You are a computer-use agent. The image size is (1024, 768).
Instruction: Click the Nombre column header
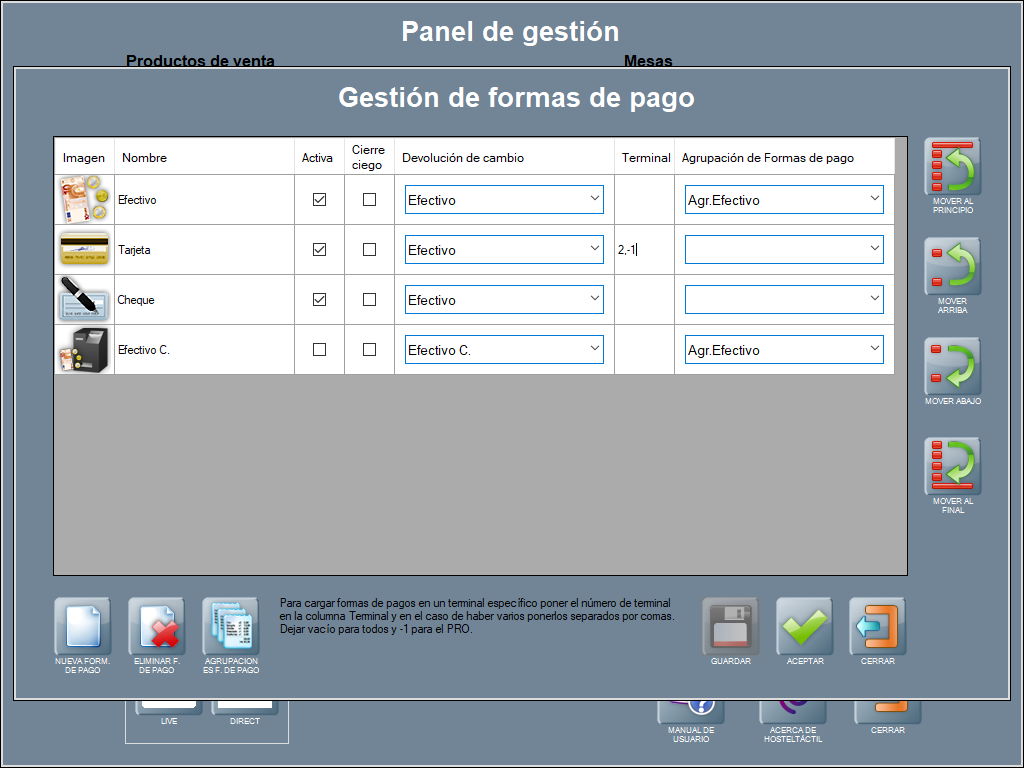pyautogui.click(x=145, y=158)
